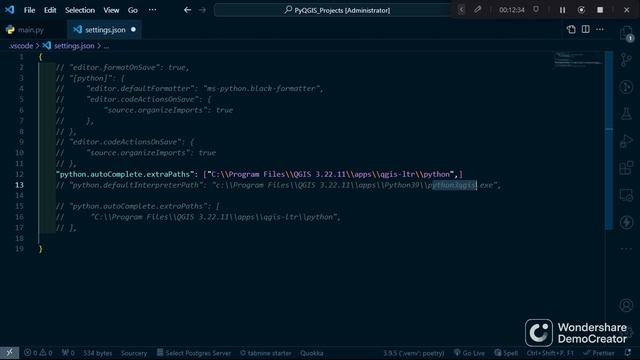The width and height of the screenshot is (640, 360).
Task: Open the Remote Explorer view
Action: pyautogui.click(x=626, y=195)
